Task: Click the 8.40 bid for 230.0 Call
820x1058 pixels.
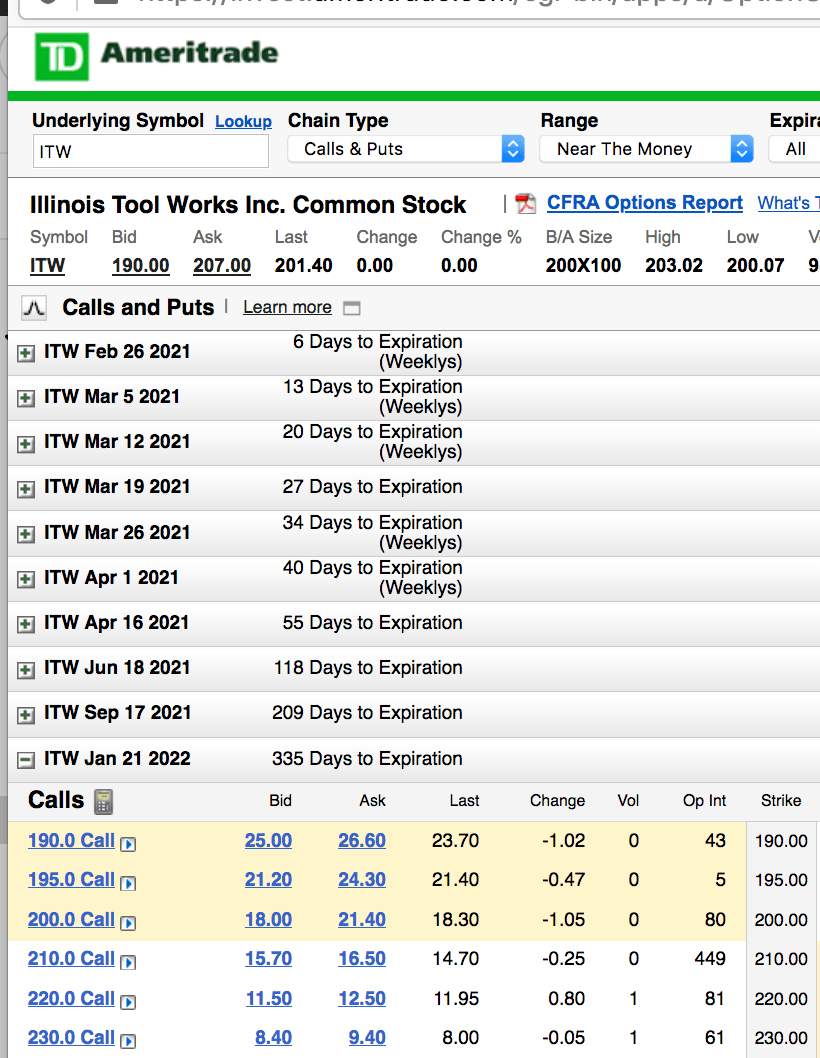Action: (x=273, y=1038)
